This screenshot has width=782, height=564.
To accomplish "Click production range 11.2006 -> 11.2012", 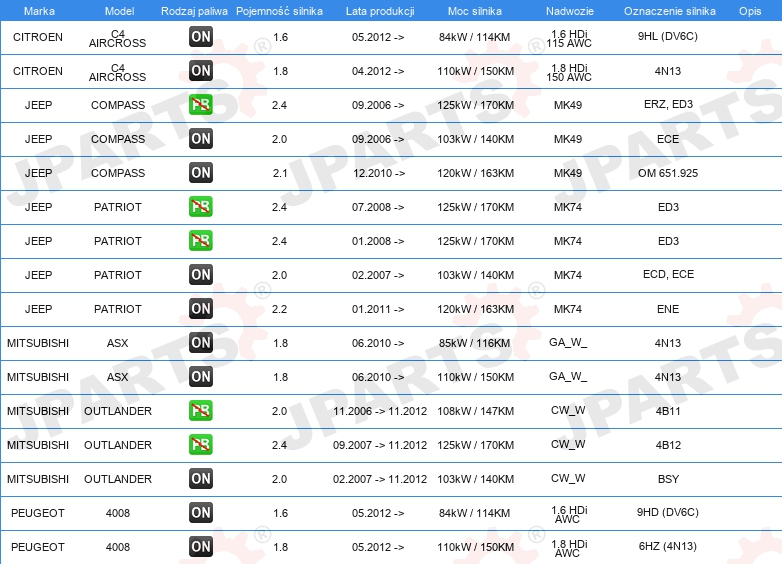I will [380, 411].
